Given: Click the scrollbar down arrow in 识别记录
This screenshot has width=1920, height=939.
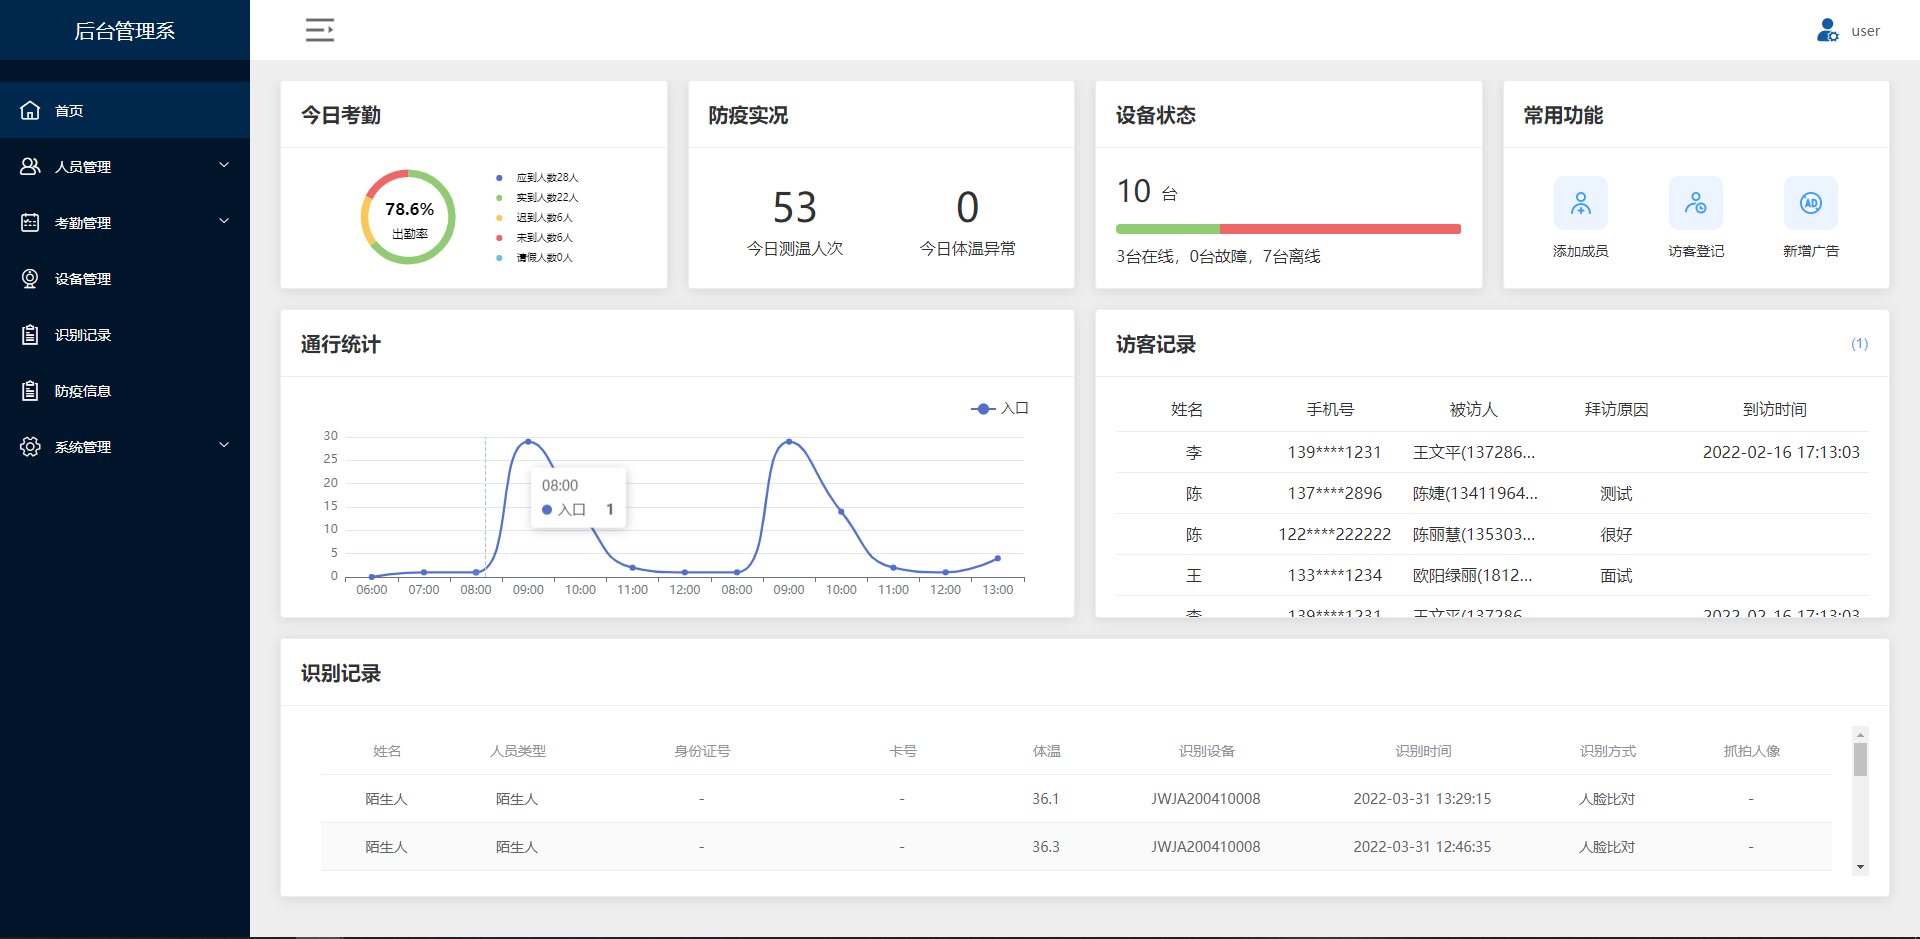Looking at the screenshot, I should point(1860,867).
